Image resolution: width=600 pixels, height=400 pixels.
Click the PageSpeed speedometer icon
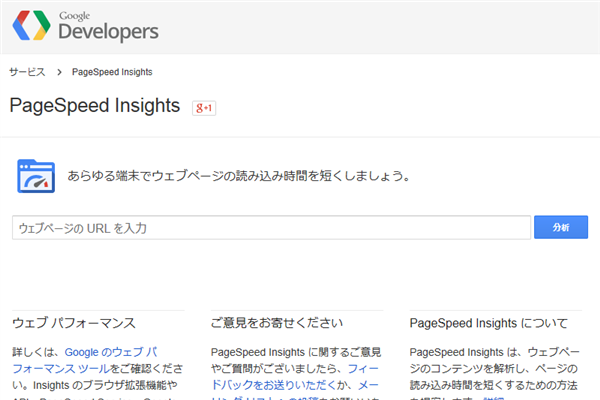tap(36, 176)
